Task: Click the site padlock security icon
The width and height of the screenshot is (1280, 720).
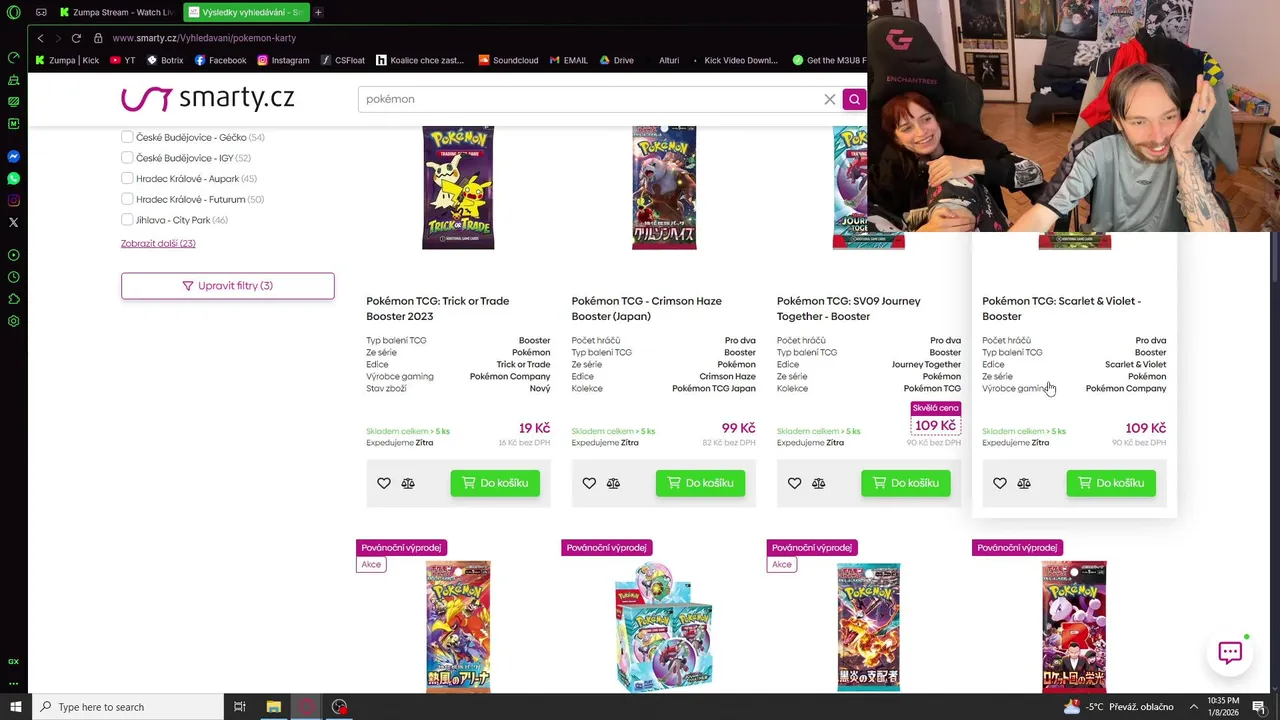Action: (x=98, y=38)
